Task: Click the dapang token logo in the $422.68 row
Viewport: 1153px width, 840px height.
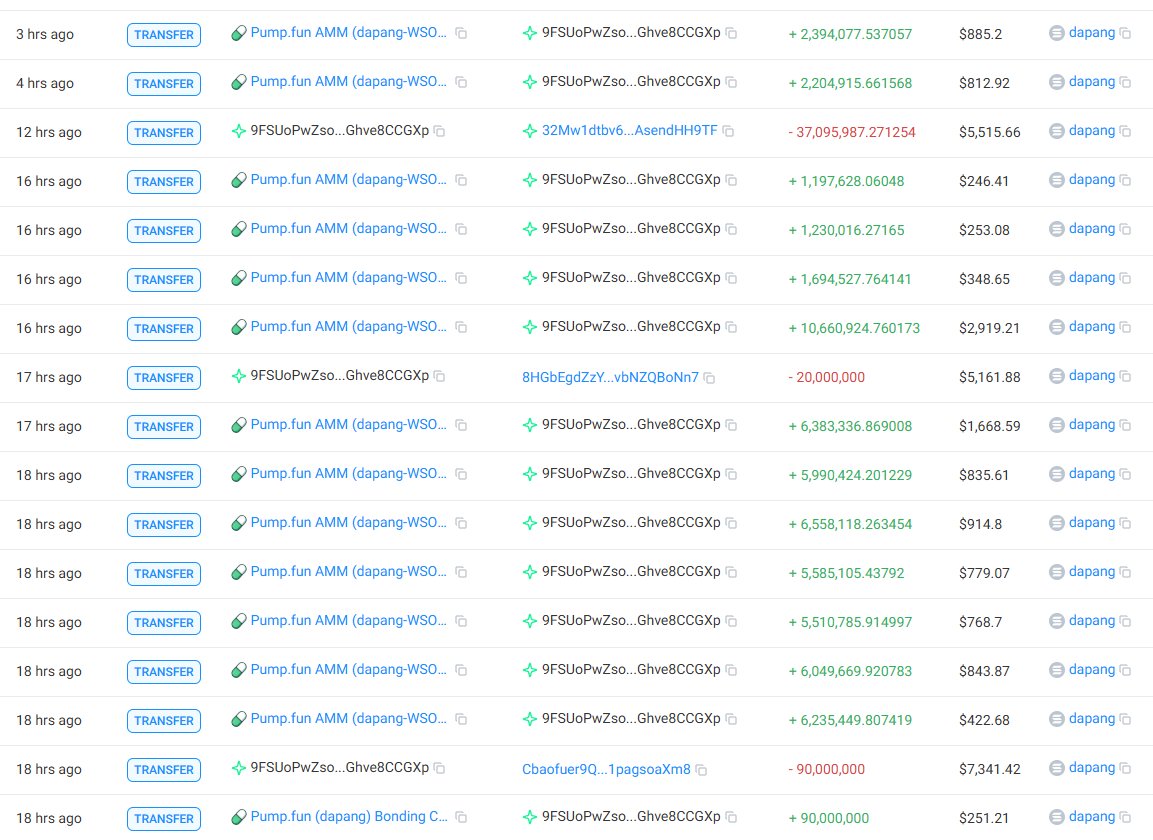Action: (x=1057, y=719)
